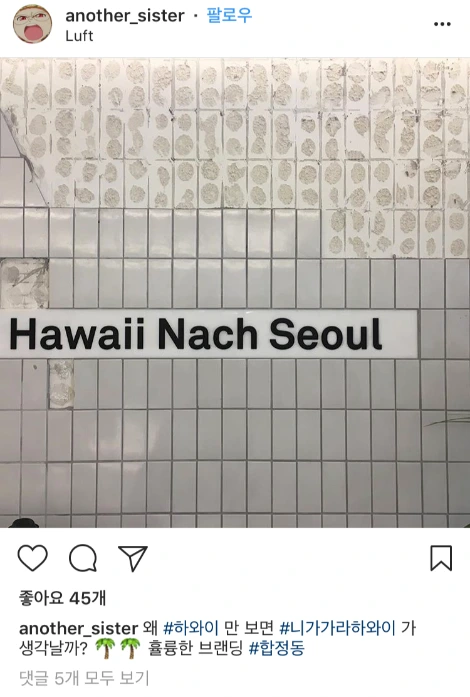Open comments with the speech bubble icon

coord(83,558)
